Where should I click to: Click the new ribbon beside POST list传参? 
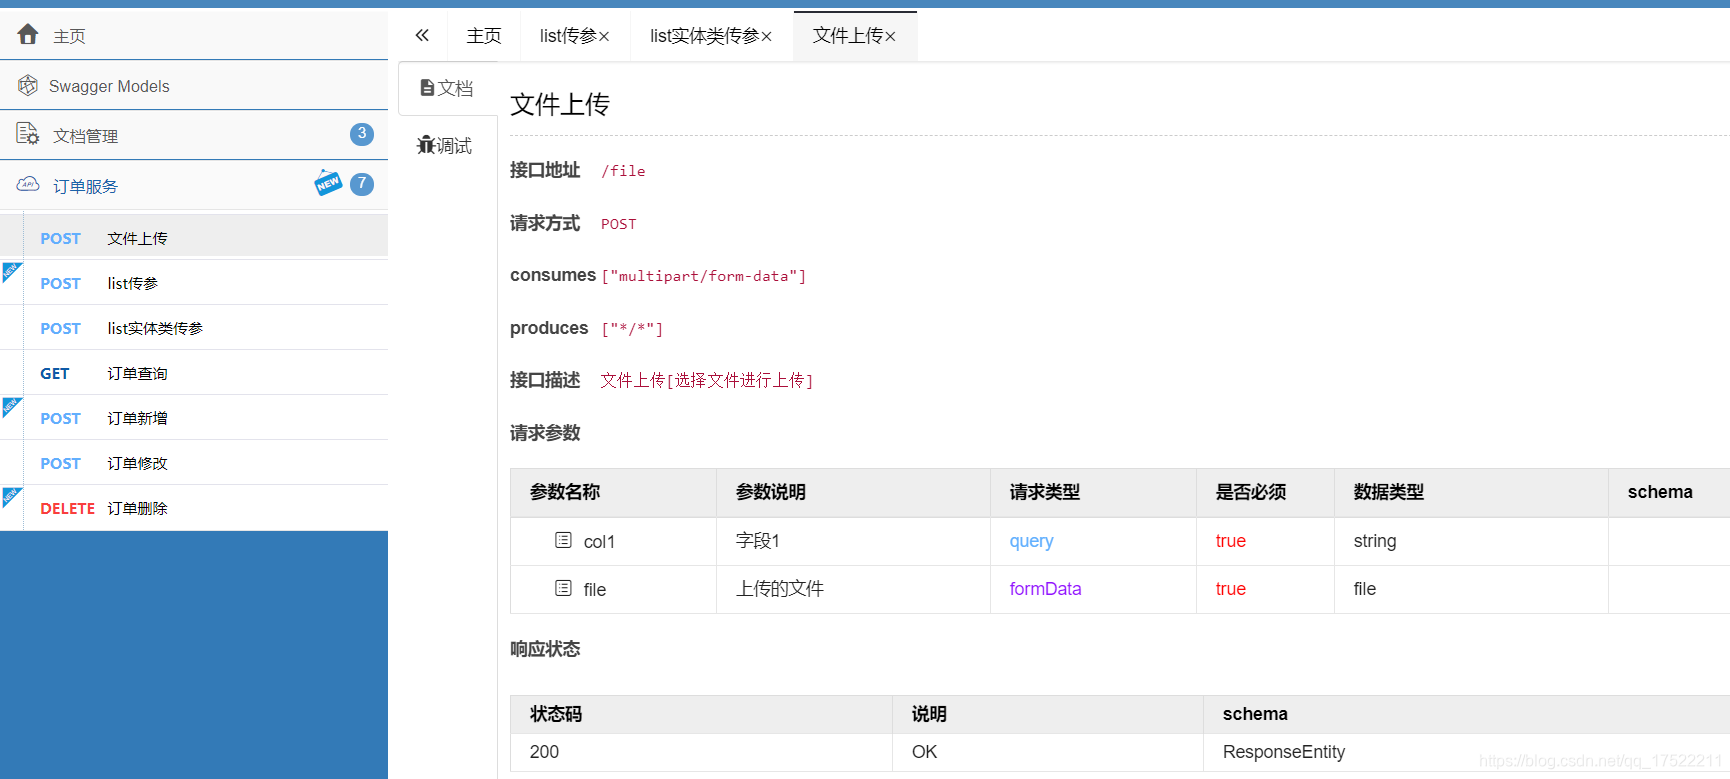(x=10, y=271)
